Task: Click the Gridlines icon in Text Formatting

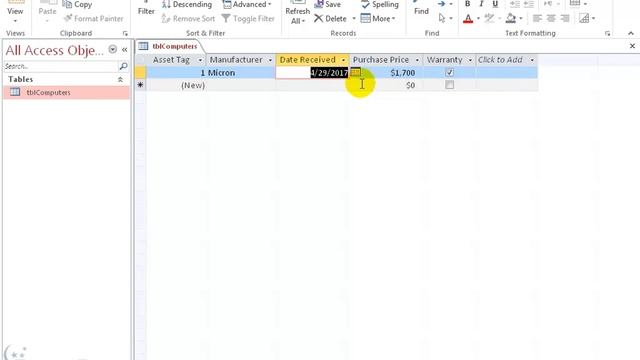Action: 575,4
